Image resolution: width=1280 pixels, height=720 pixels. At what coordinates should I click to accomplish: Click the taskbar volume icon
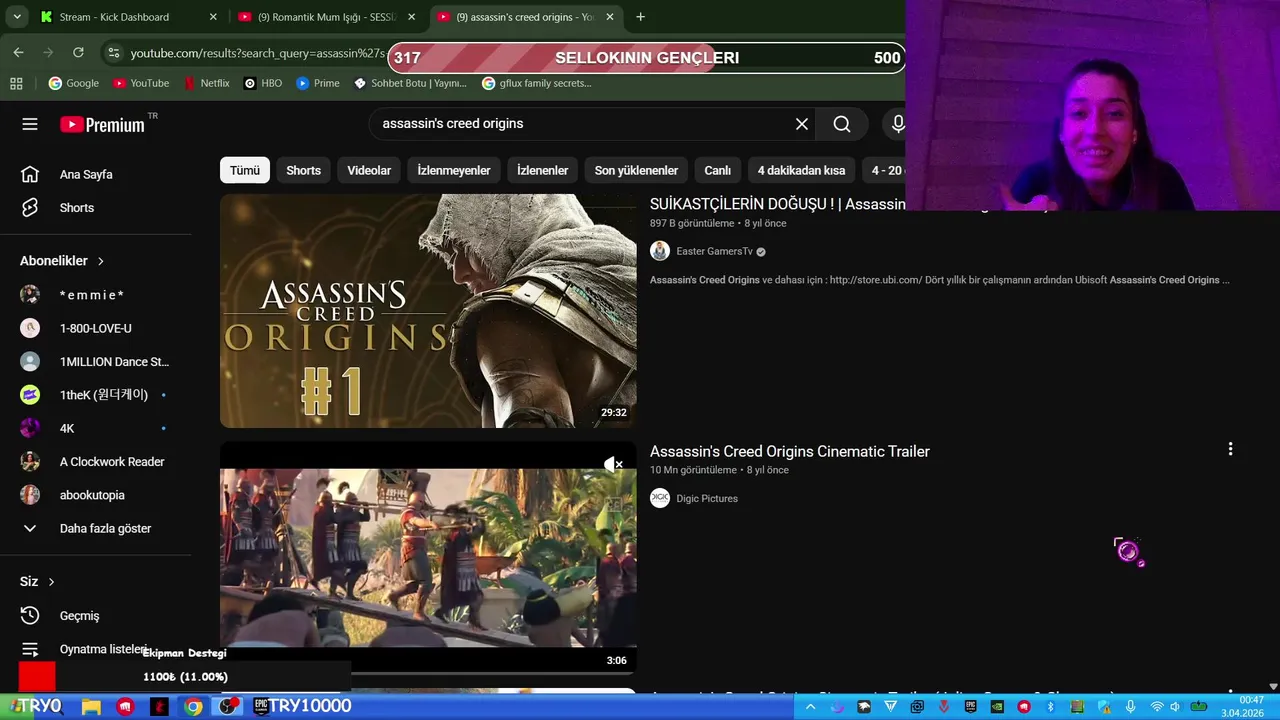[x=1175, y=706]
